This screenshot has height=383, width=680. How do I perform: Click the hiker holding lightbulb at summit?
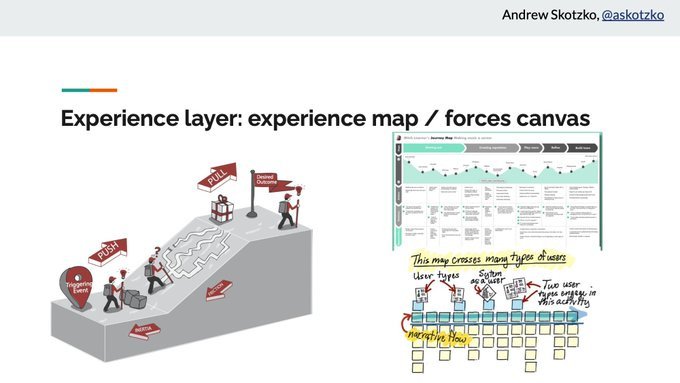pyautogui.click(x=290, y=208)
